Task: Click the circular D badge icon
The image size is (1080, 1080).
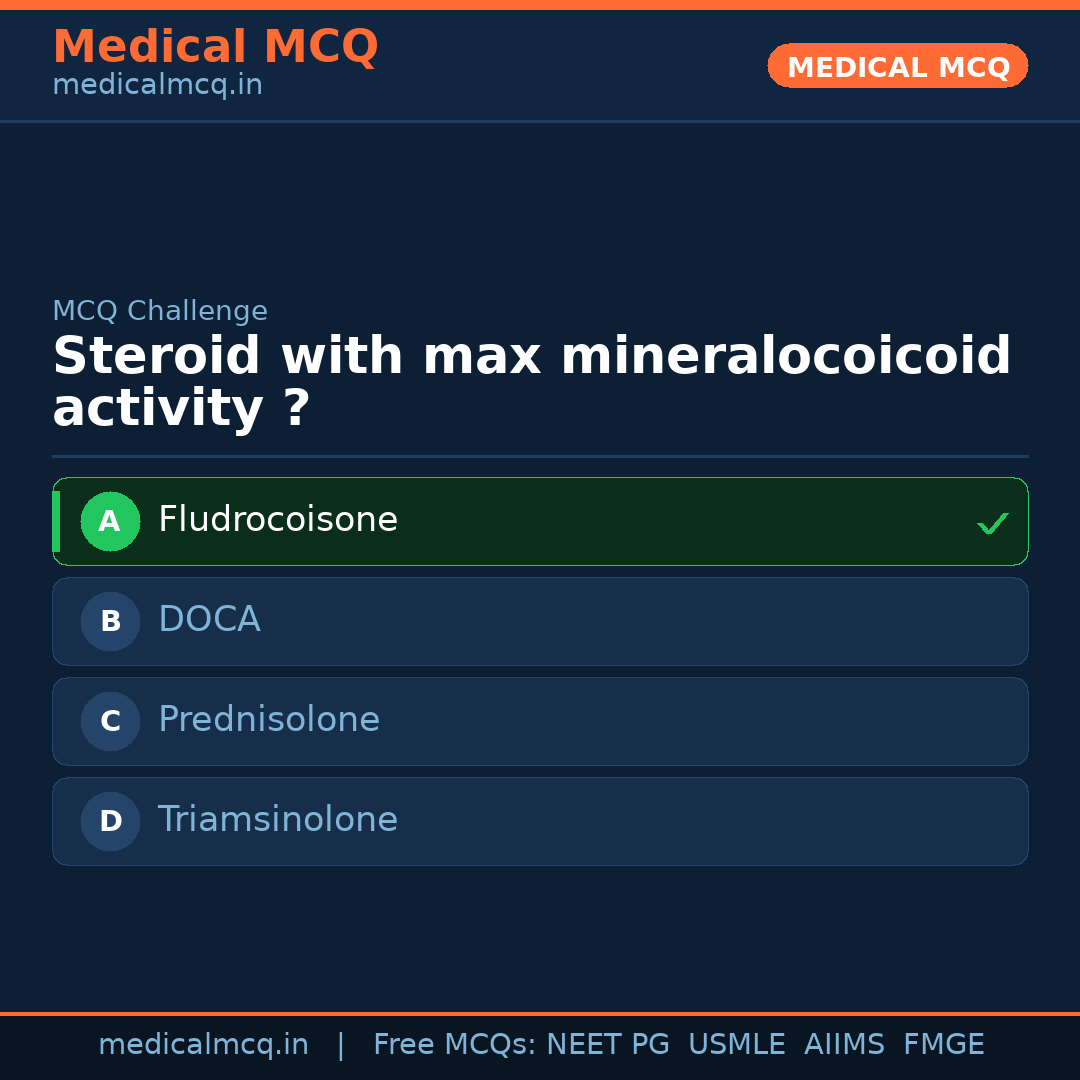Action: click(110, 821)
